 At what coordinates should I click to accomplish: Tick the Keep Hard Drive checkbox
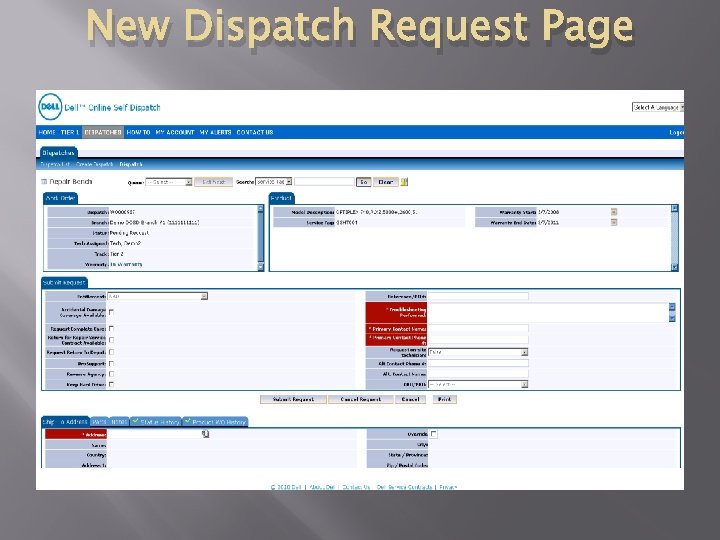tap(112, 385)
